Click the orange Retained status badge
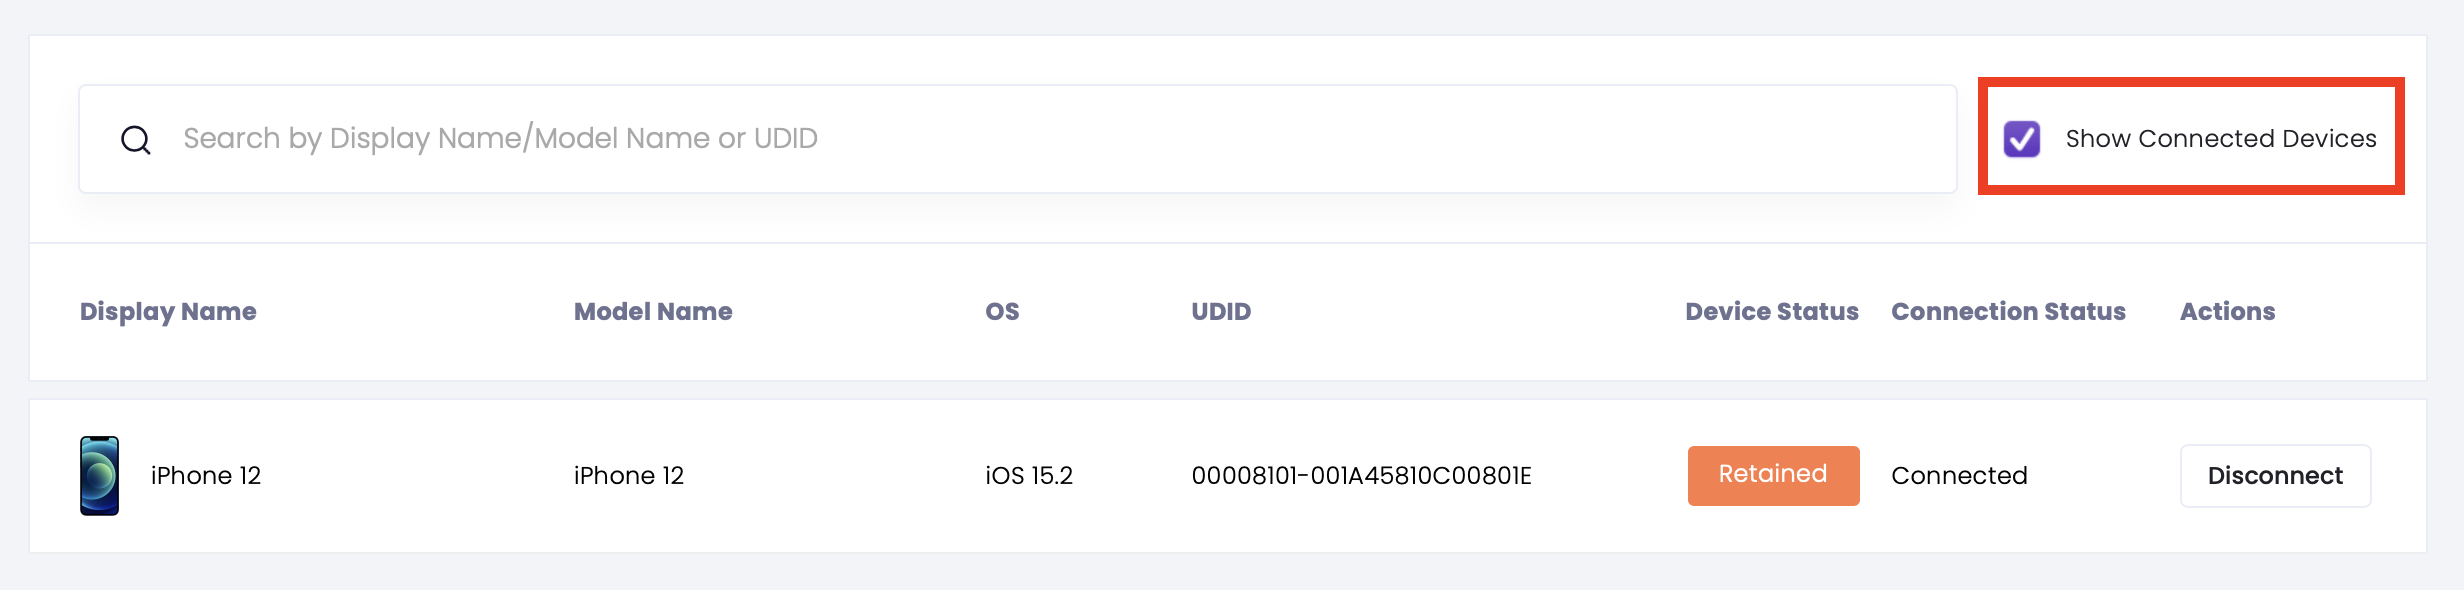The width and height of the screenshot is (2464, 590). click(x=1773, y=475)
